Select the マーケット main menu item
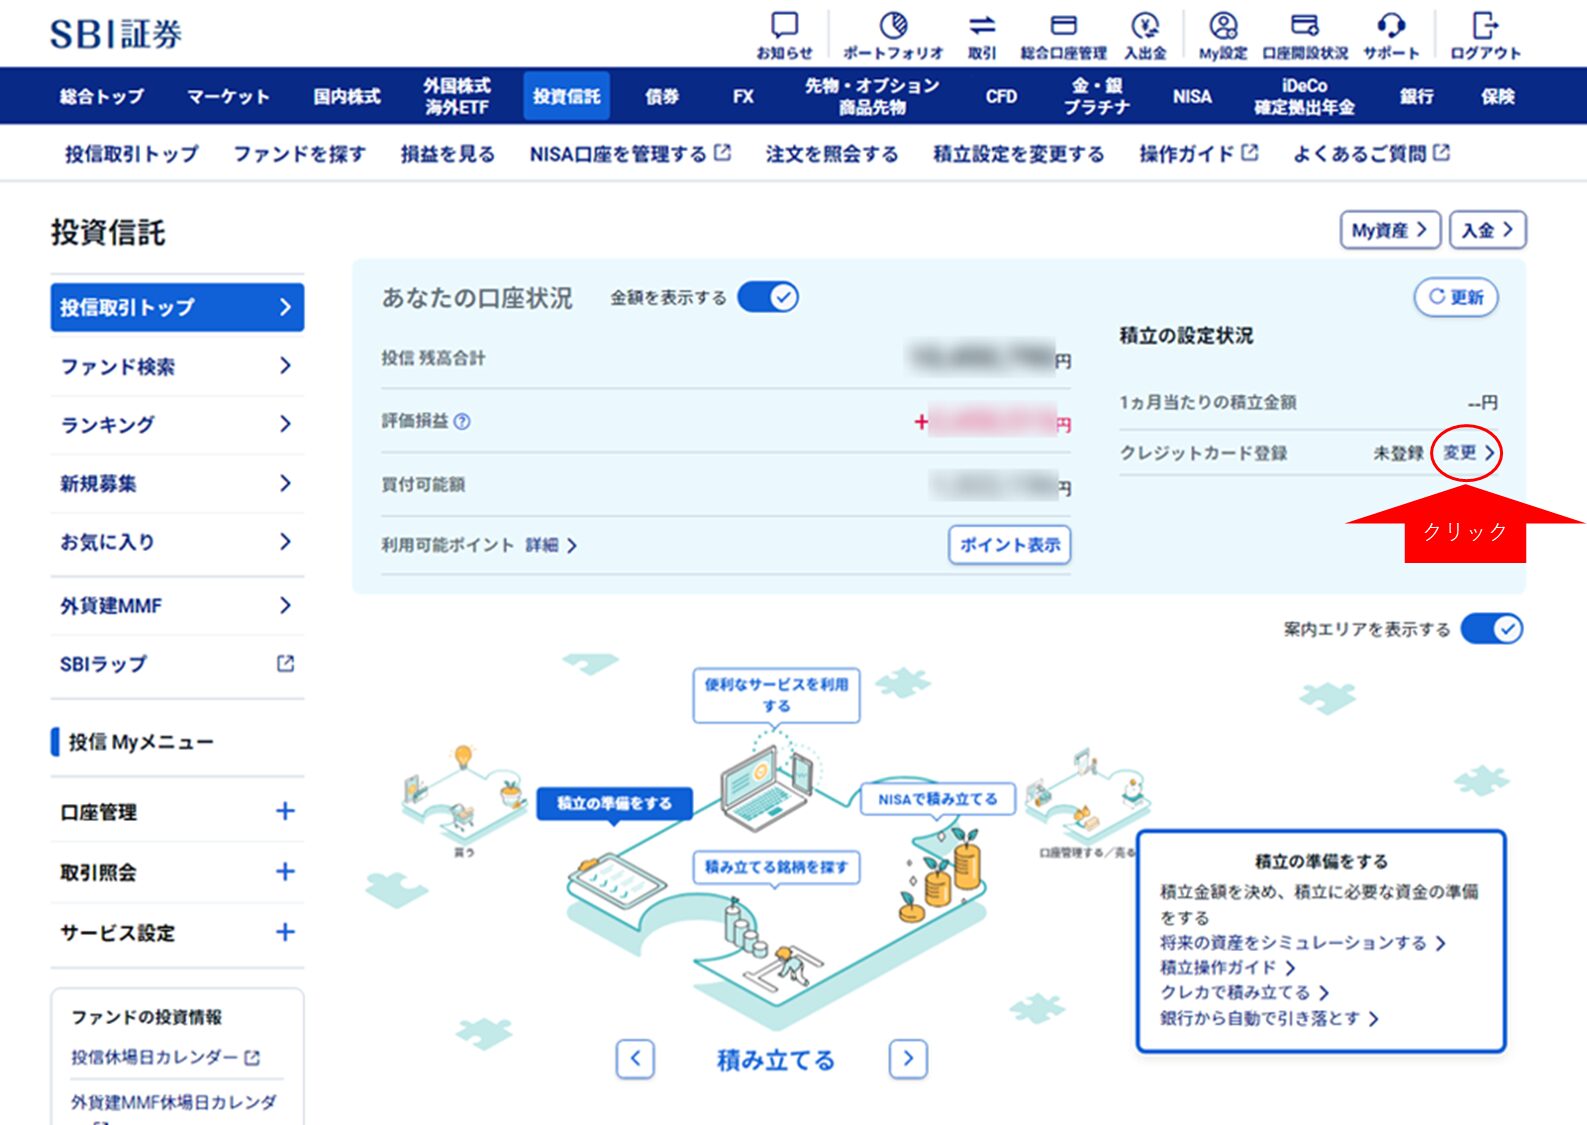Image resolution: width=1587 pixels, height=1125 pixels. pos(228,96)
